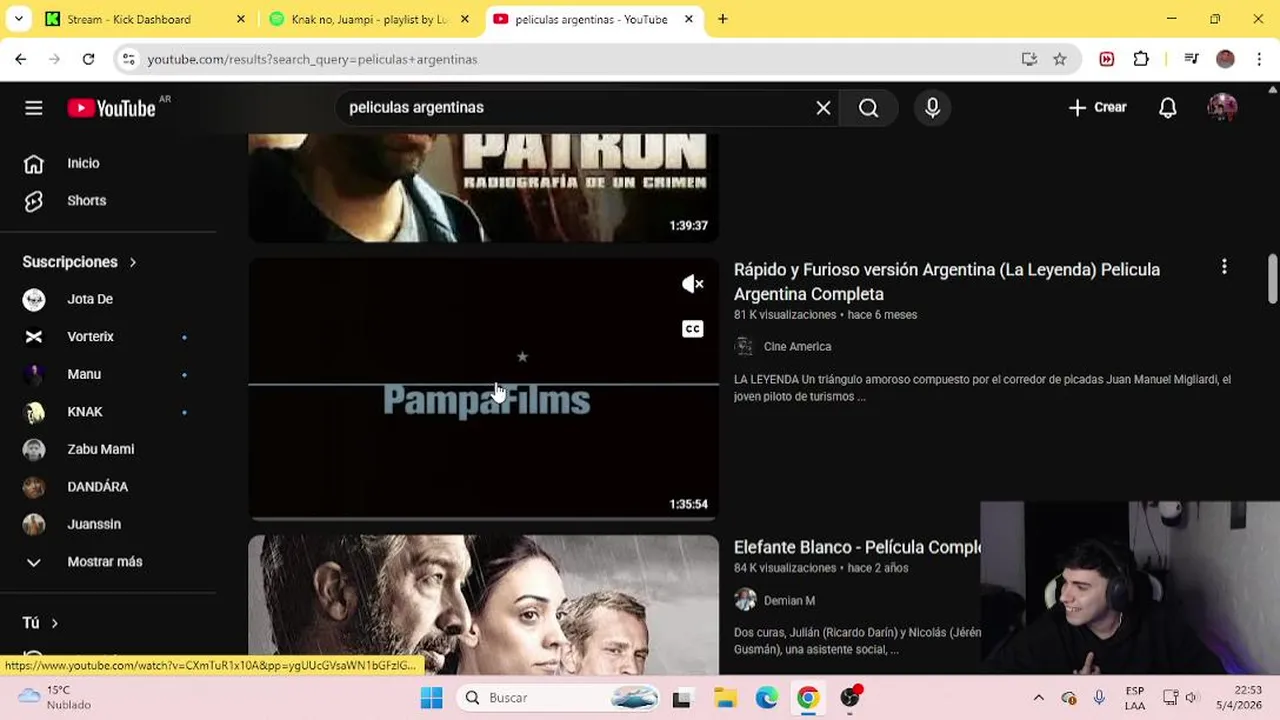
Task: Open the Chrome profile avatar
Action: (x=1225, y=59)
